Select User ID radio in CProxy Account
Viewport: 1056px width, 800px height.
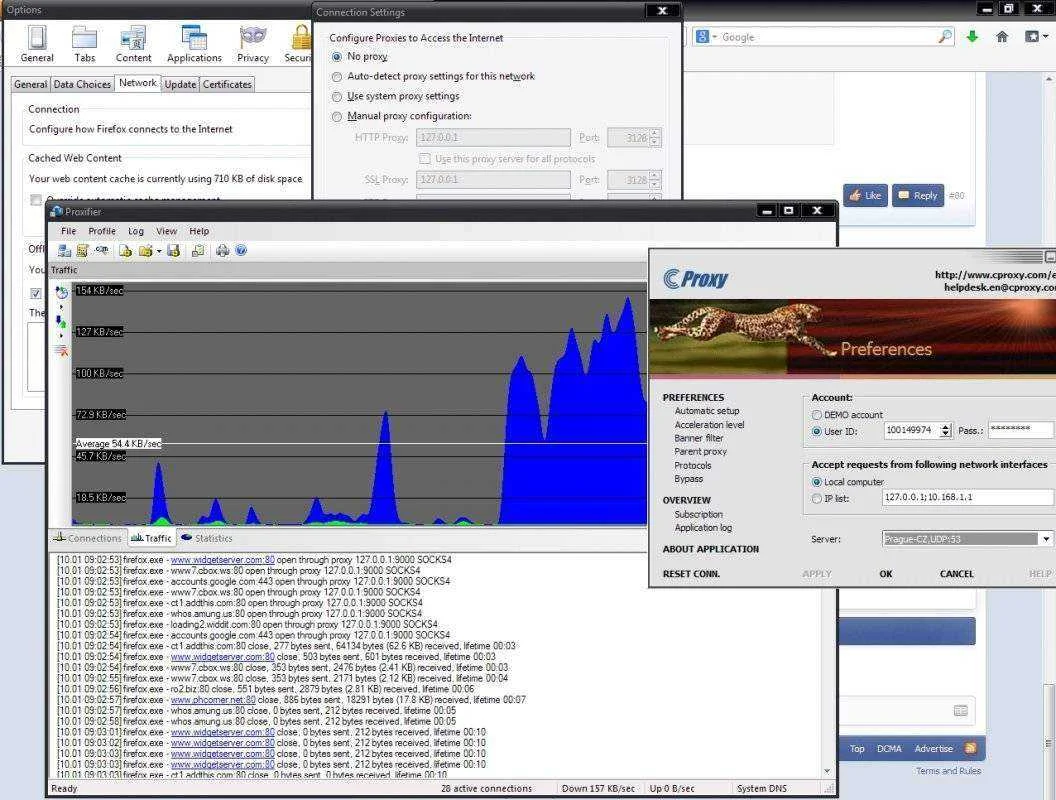pos(817,431)
